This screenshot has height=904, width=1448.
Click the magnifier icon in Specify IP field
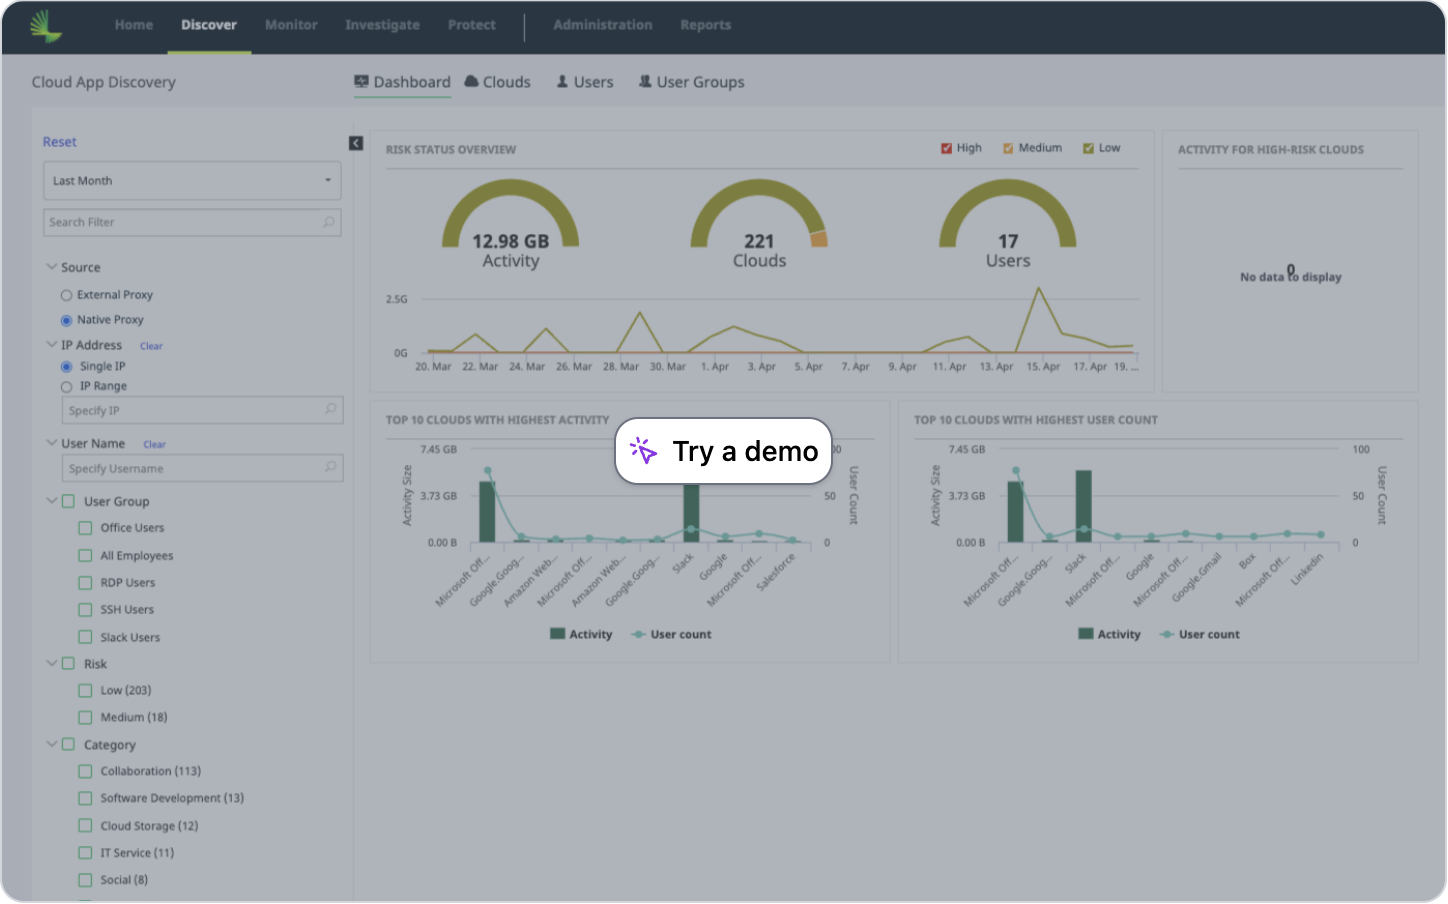(330, 410)
